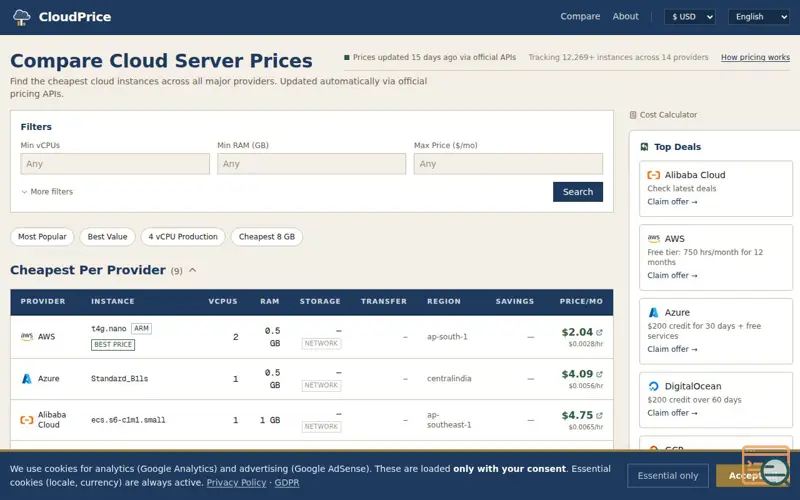
Task: Claim the AWS free tier offer
Action: [x=672, y=276]
